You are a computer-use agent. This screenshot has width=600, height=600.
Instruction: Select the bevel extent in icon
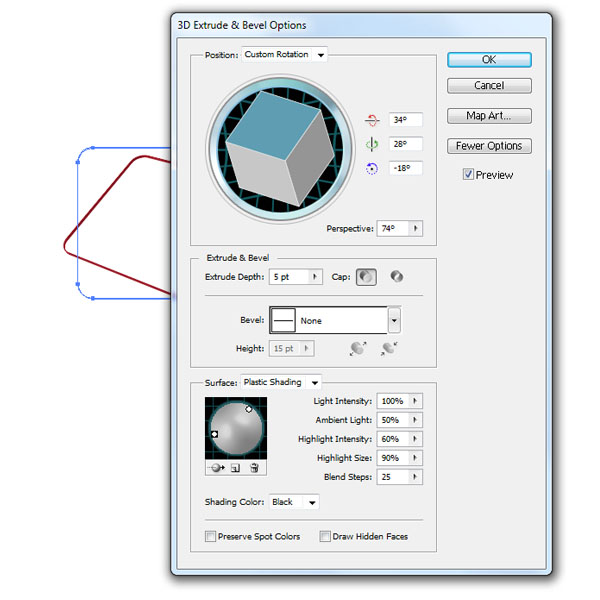(x=389, y=349)
